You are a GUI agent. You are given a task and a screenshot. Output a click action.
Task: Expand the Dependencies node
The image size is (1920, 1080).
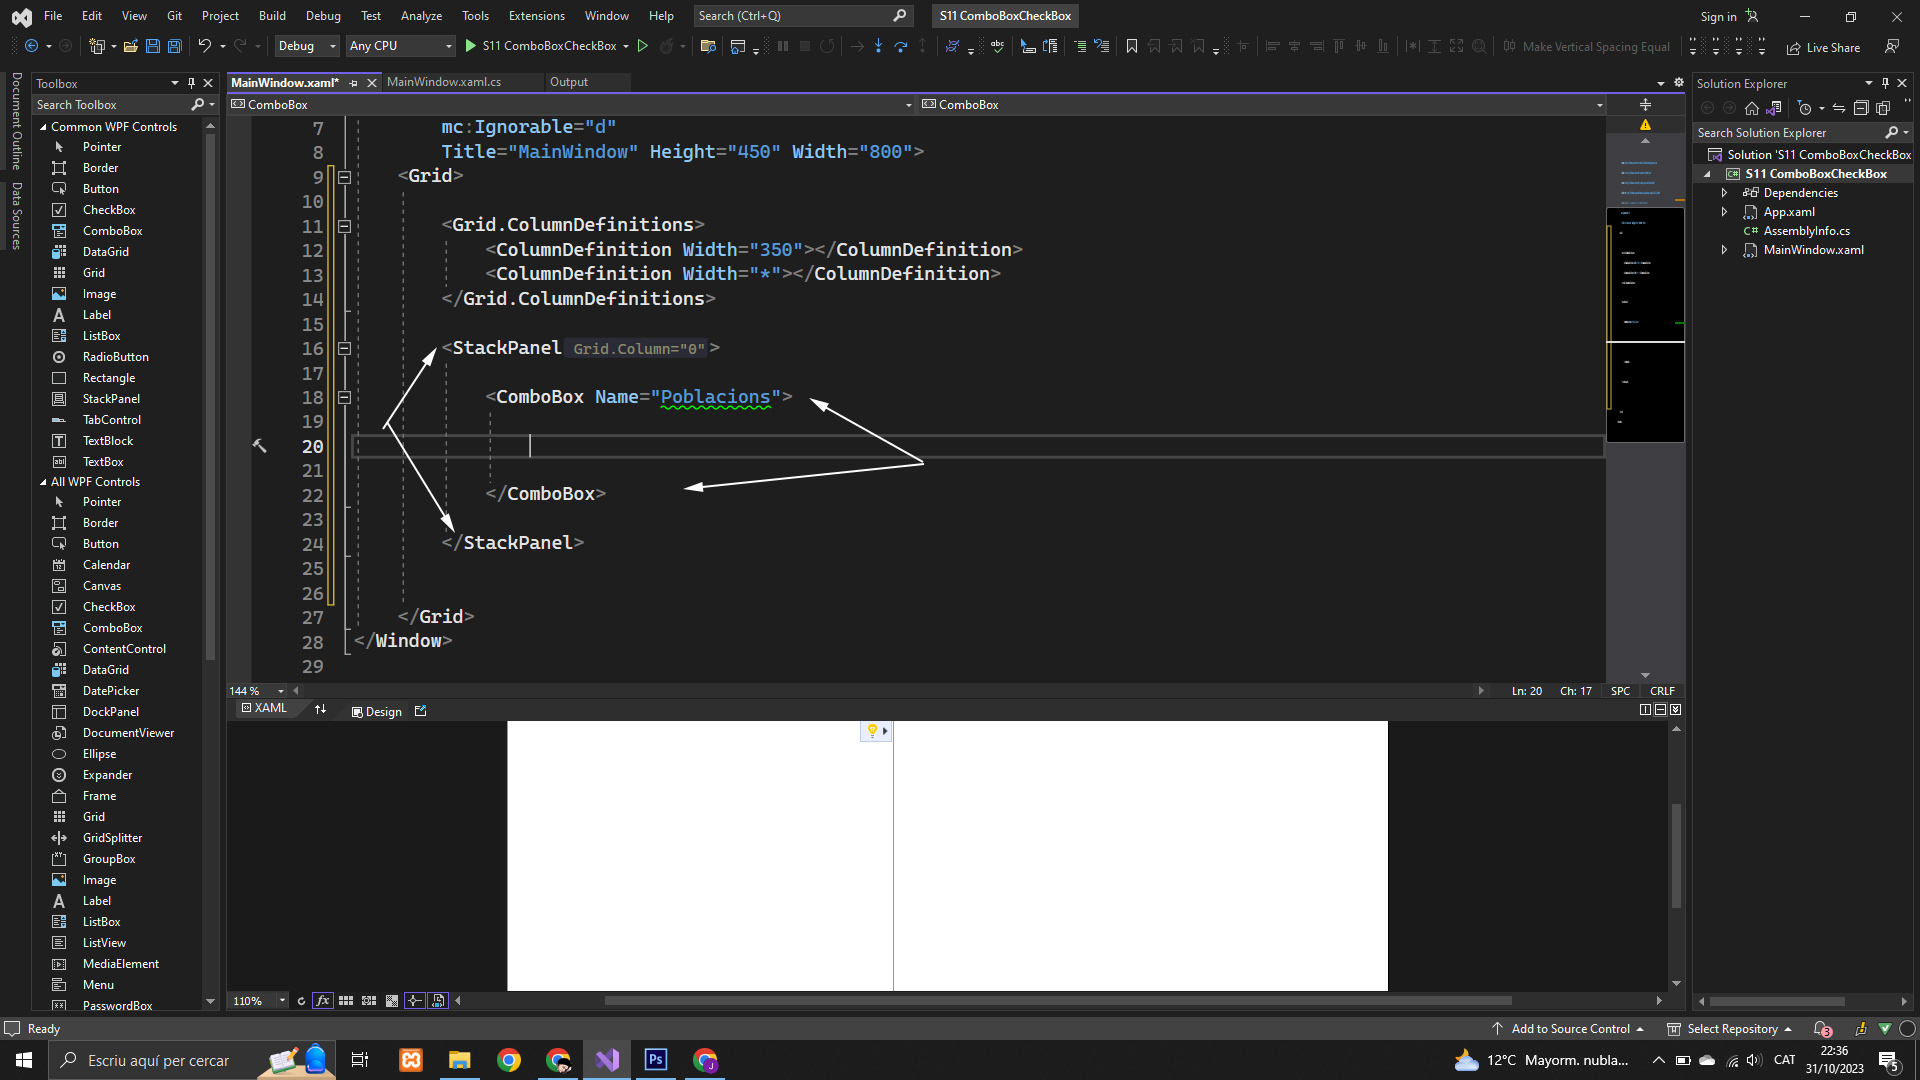[x=1724, y=193]
